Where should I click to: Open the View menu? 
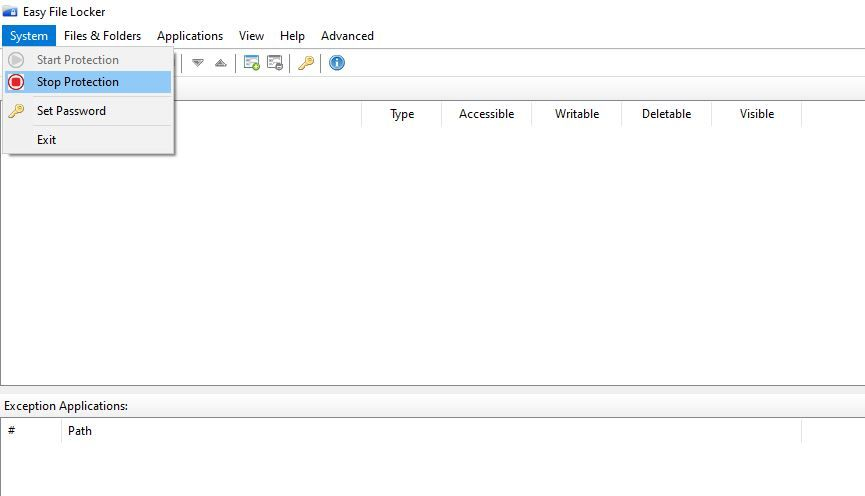[251, 36]
